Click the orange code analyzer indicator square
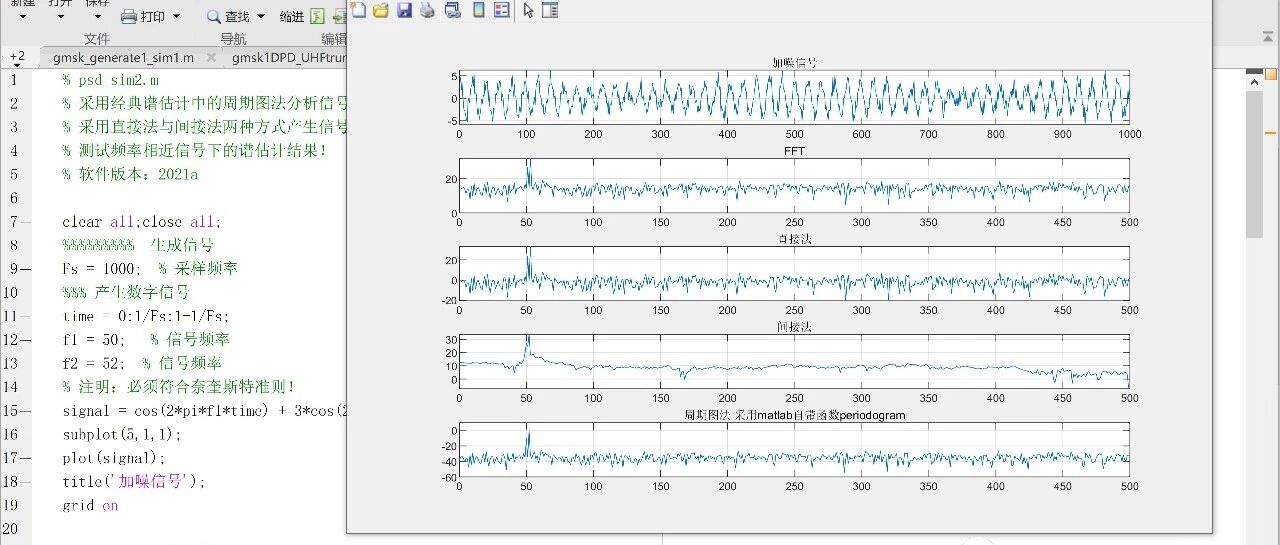 (1270, 74)
